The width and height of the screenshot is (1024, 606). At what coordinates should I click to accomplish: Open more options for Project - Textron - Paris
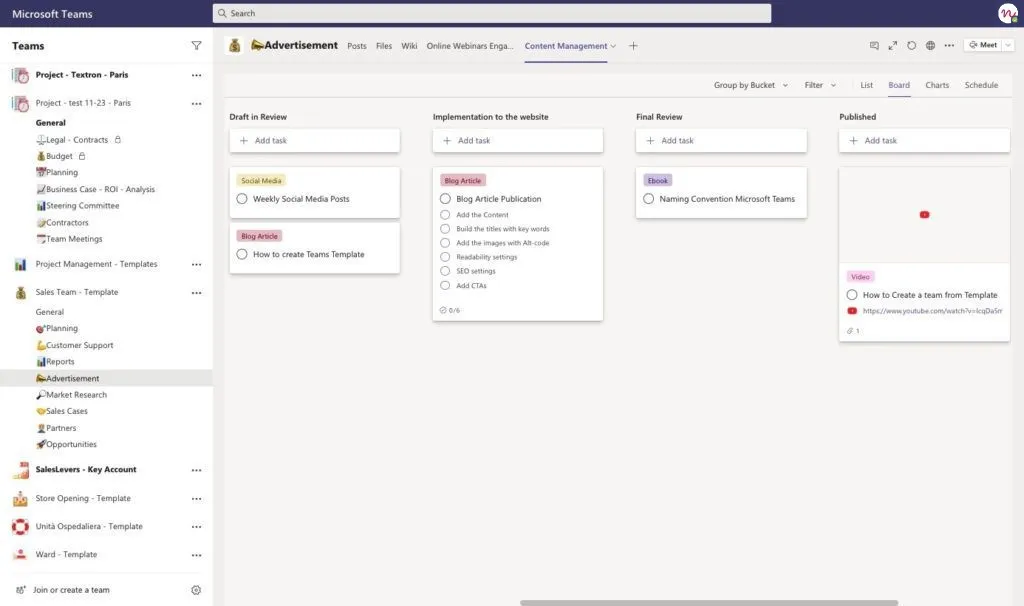[196, 75]
